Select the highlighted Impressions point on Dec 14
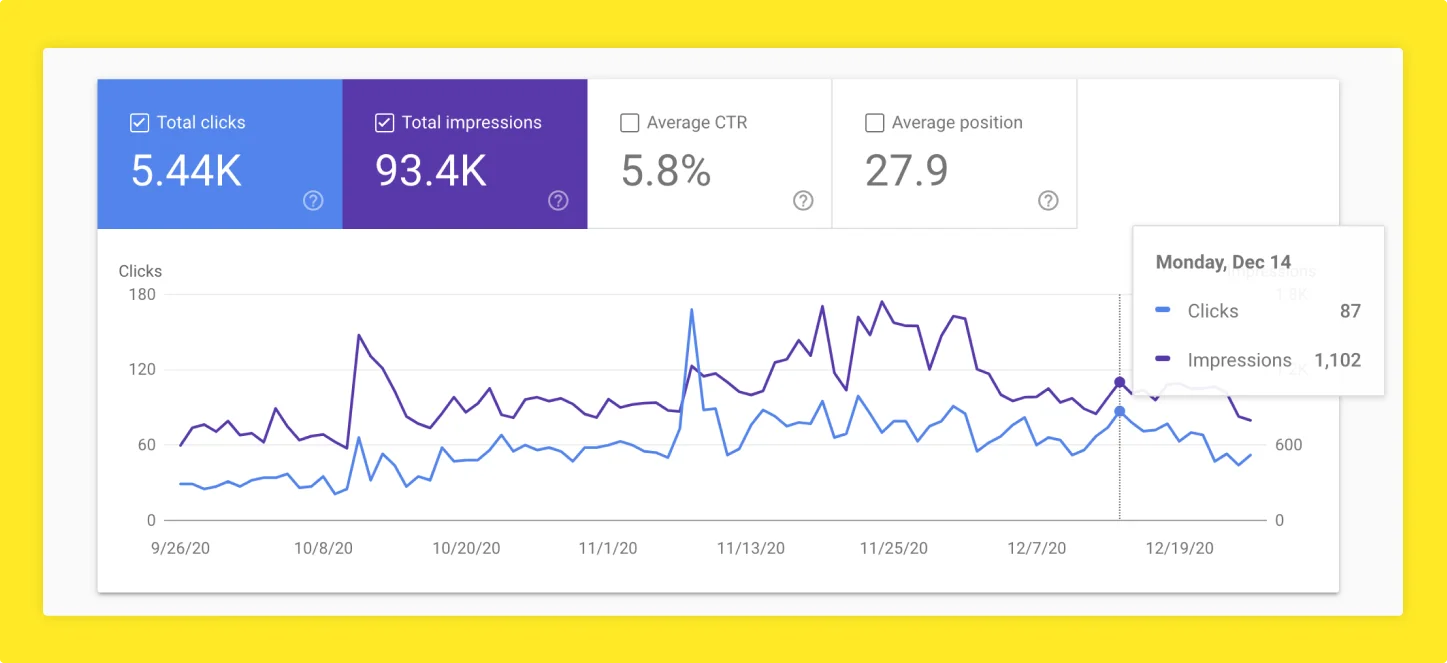1447x663 pixels. (x=1119, y=382)
